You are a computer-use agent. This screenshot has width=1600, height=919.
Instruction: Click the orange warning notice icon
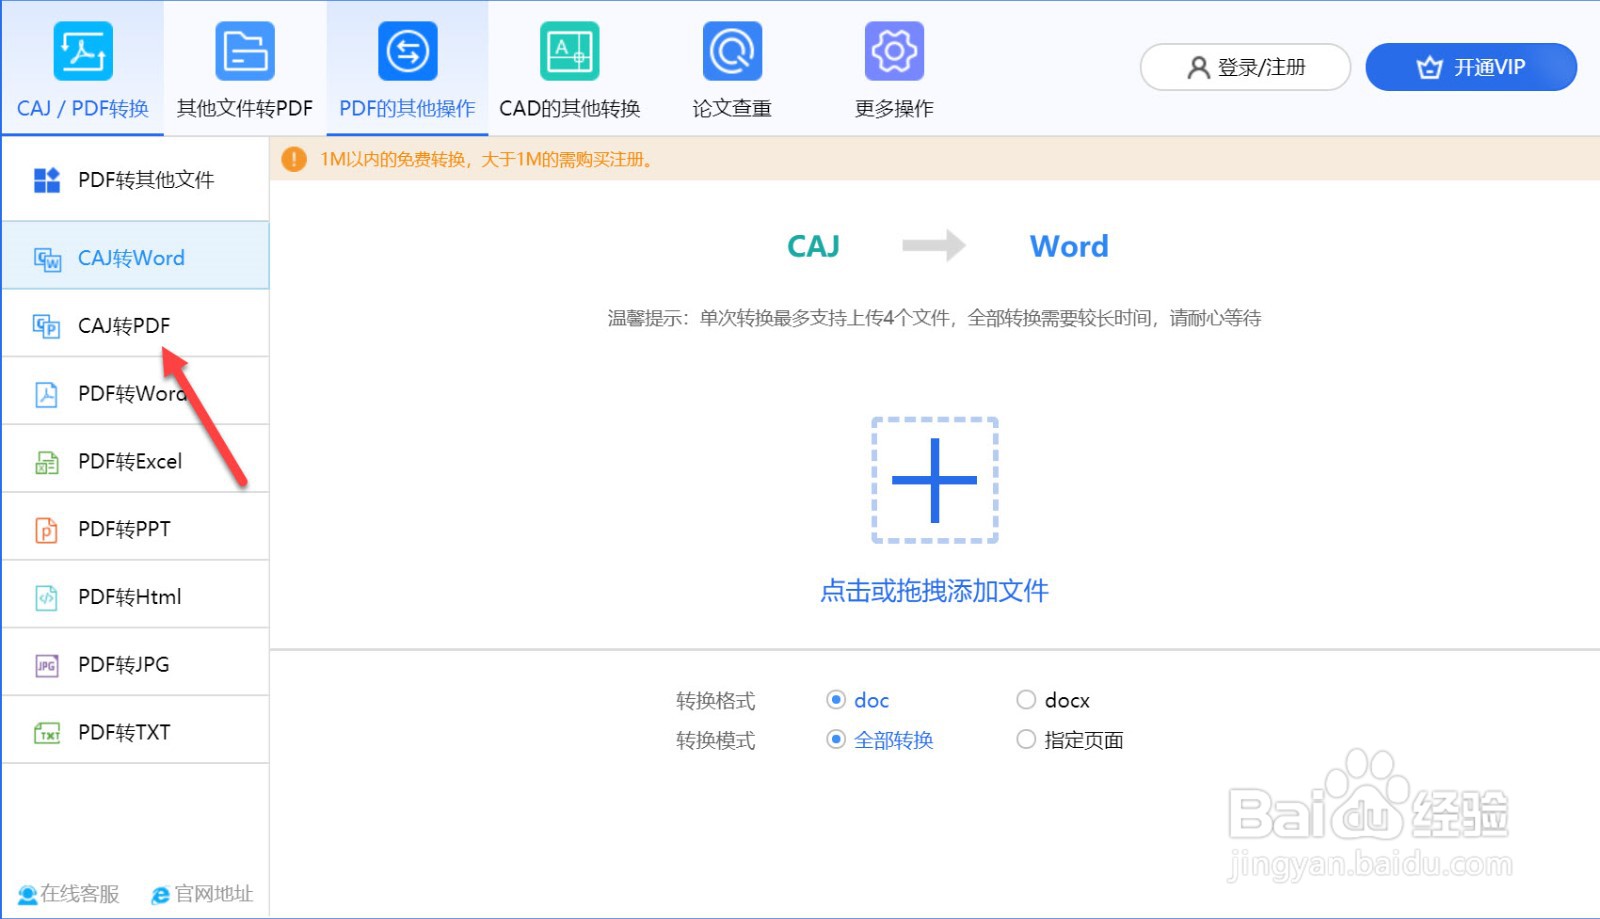[x=294, y=159]
